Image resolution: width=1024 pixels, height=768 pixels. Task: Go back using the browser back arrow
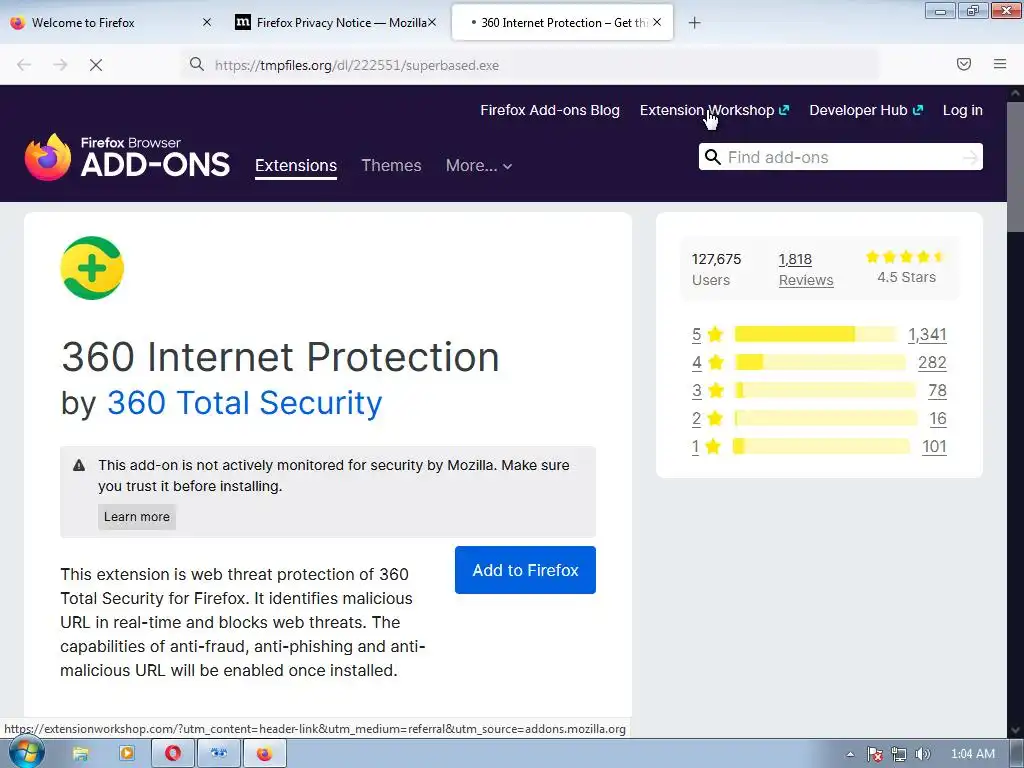(24, 65)
